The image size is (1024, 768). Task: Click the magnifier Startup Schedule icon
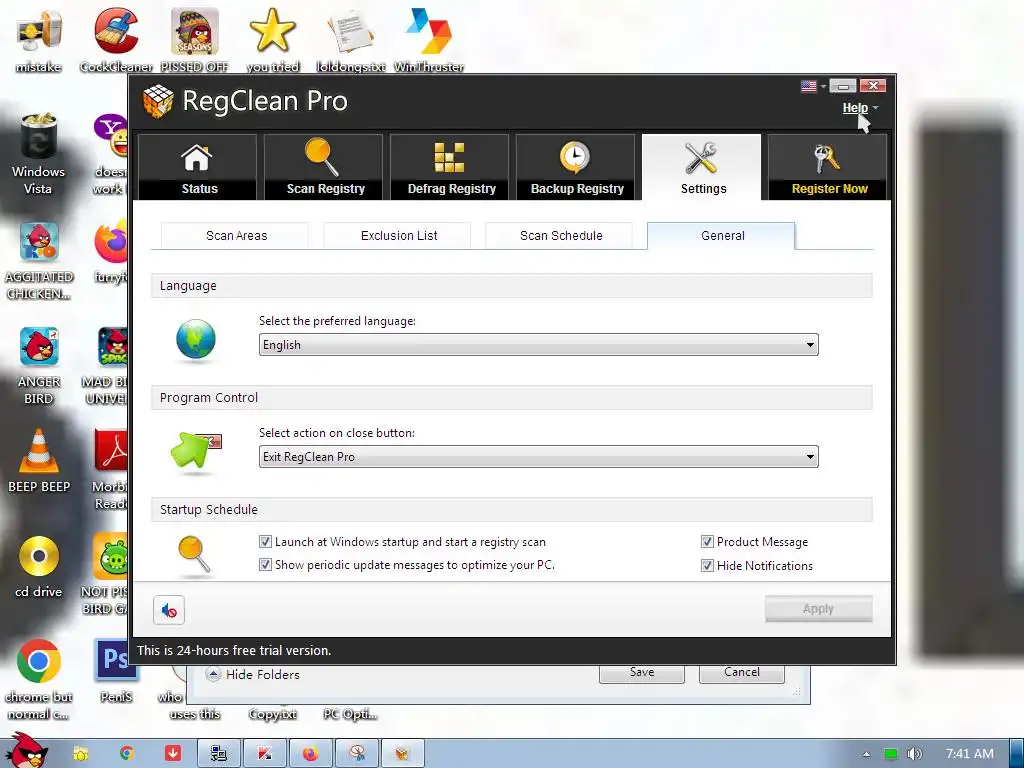(x=194, y=556)
